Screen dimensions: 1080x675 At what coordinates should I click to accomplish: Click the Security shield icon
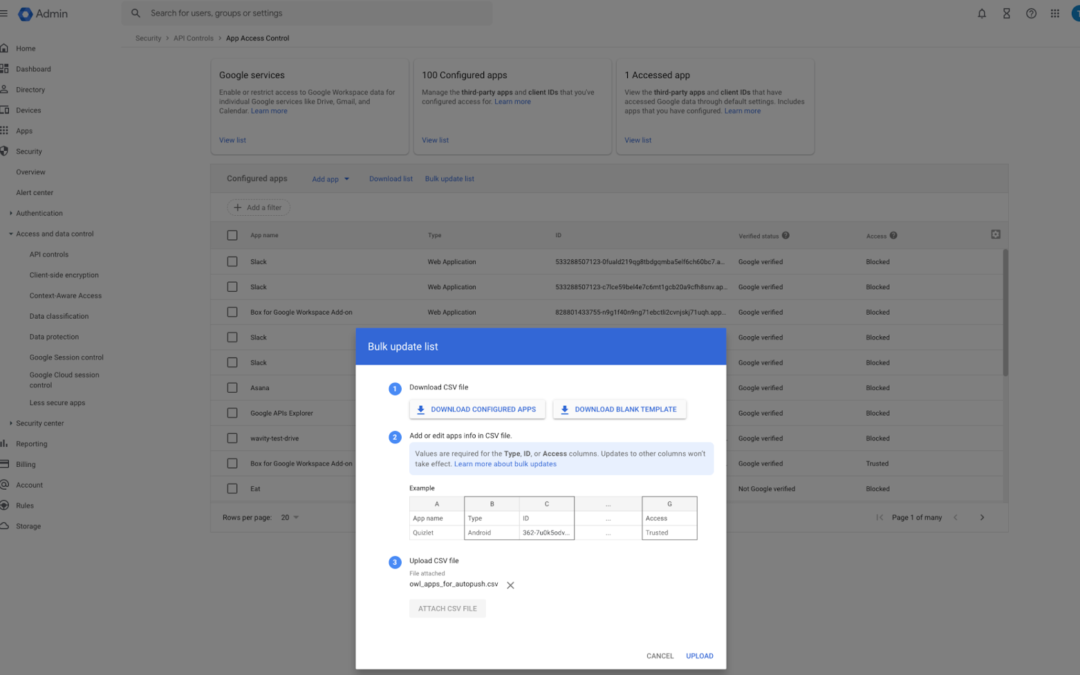point(4,152)
